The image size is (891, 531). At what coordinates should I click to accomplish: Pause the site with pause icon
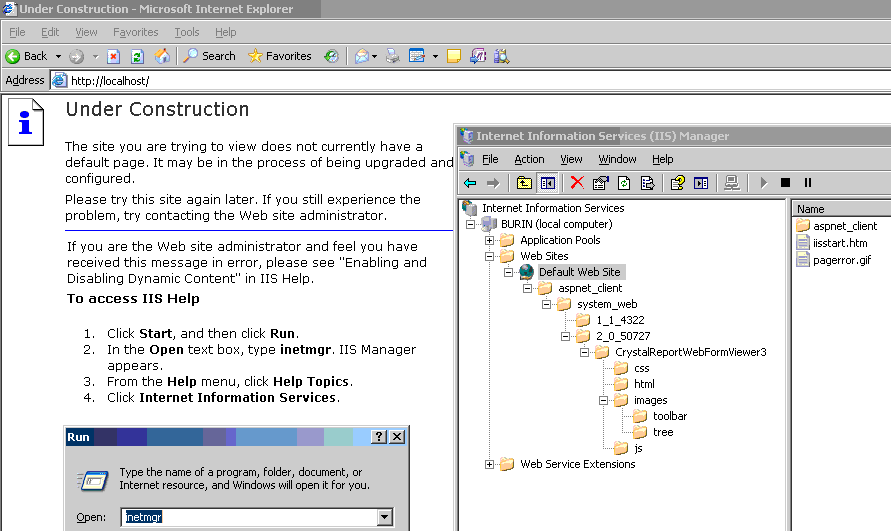(808, 182)
